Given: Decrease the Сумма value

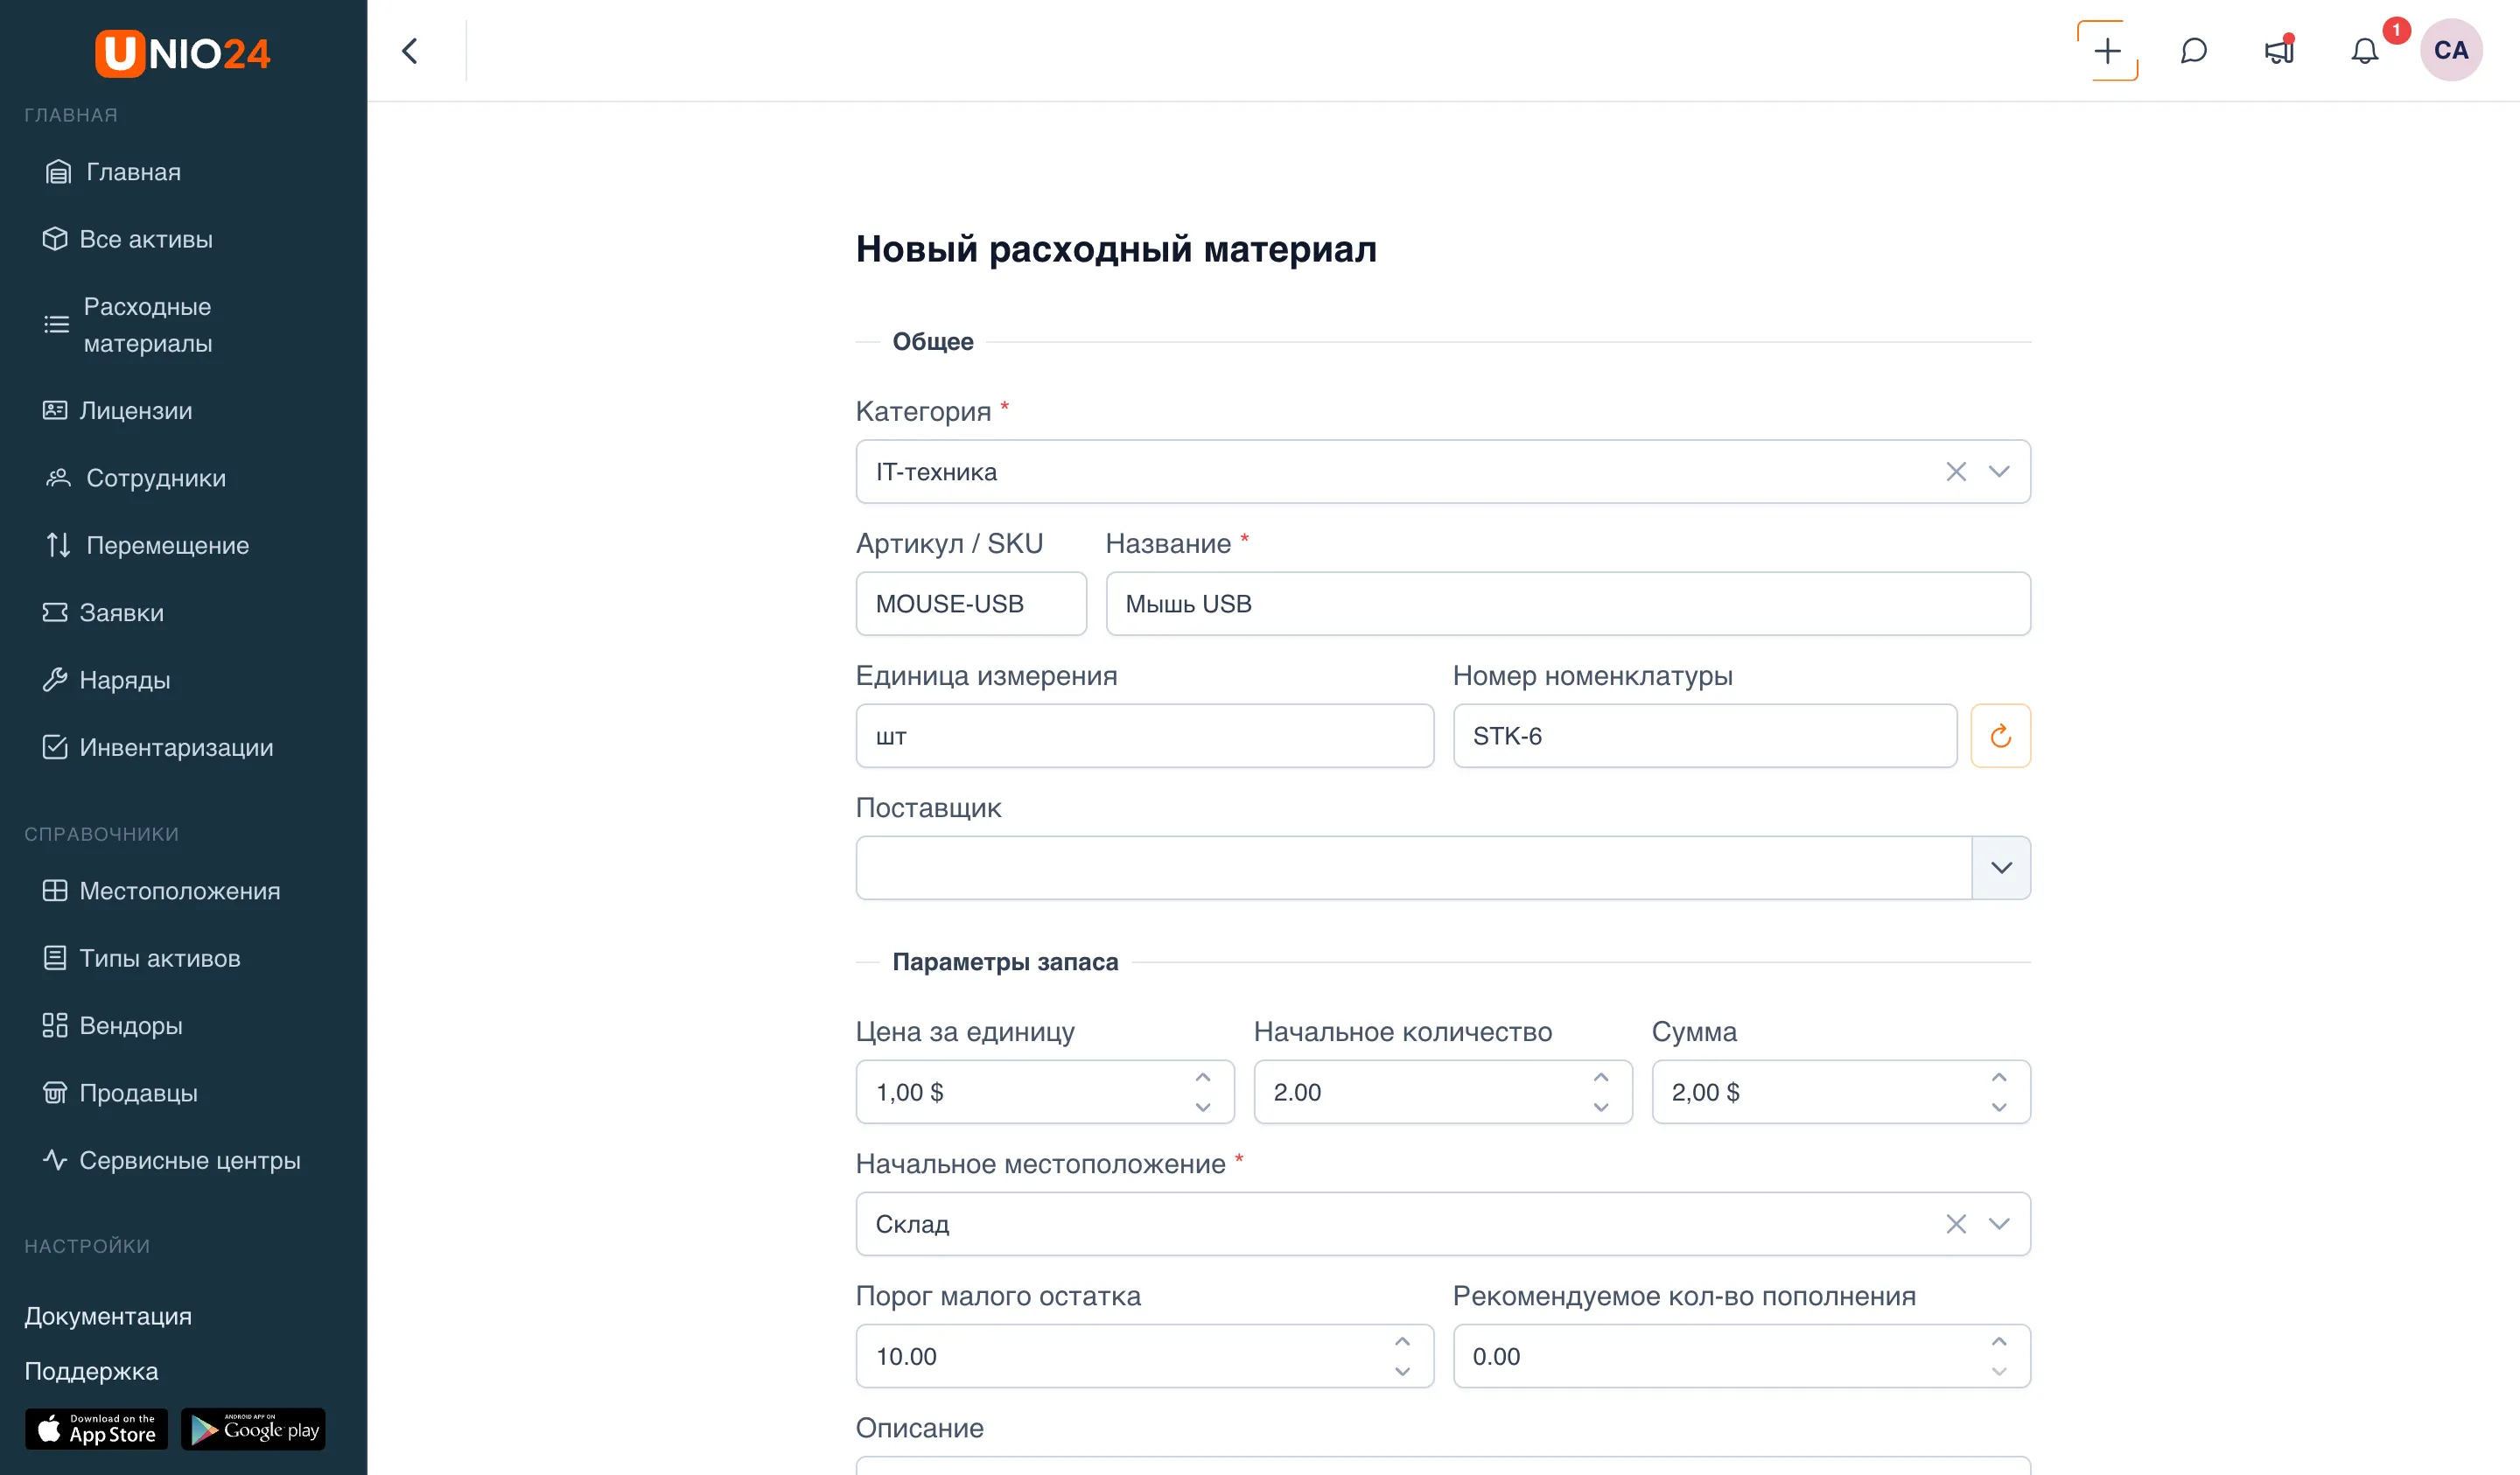Looking at the screenshot, I should tap(1999, 1107).
